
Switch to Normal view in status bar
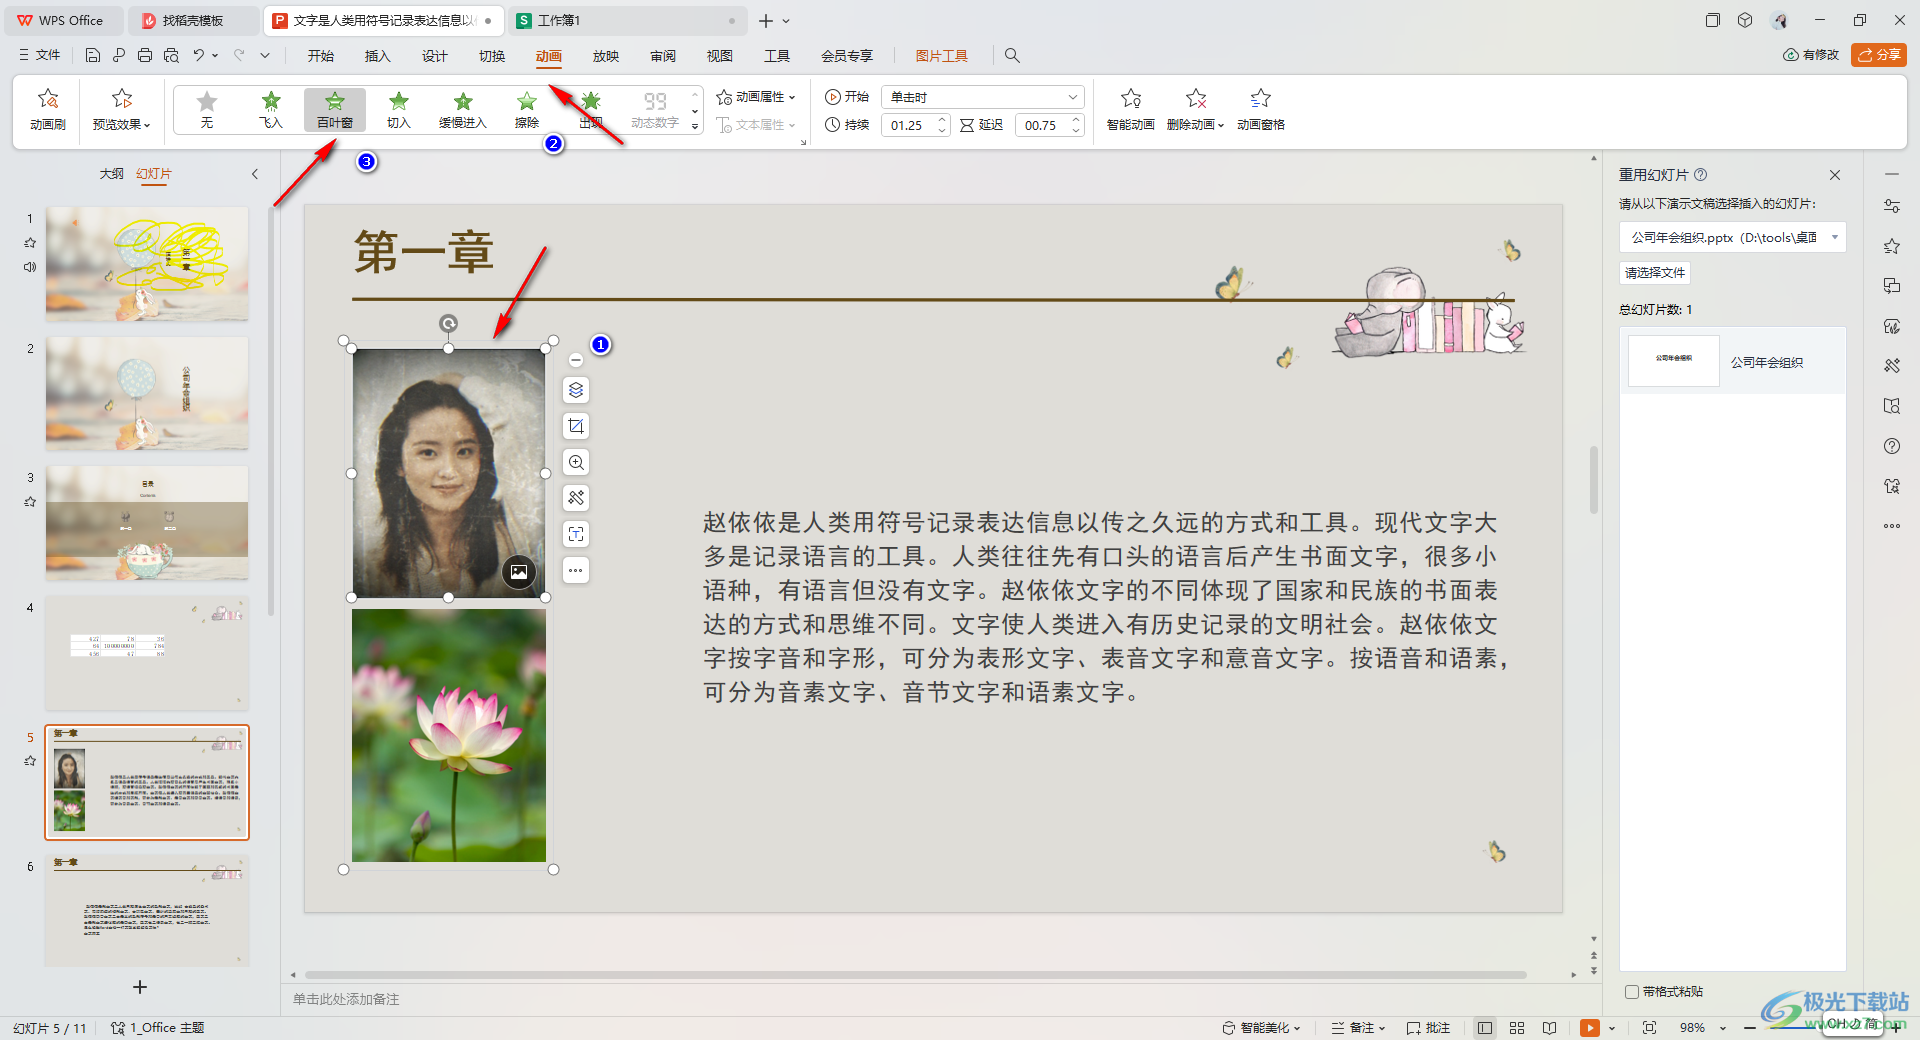tap(1485, 1028)
